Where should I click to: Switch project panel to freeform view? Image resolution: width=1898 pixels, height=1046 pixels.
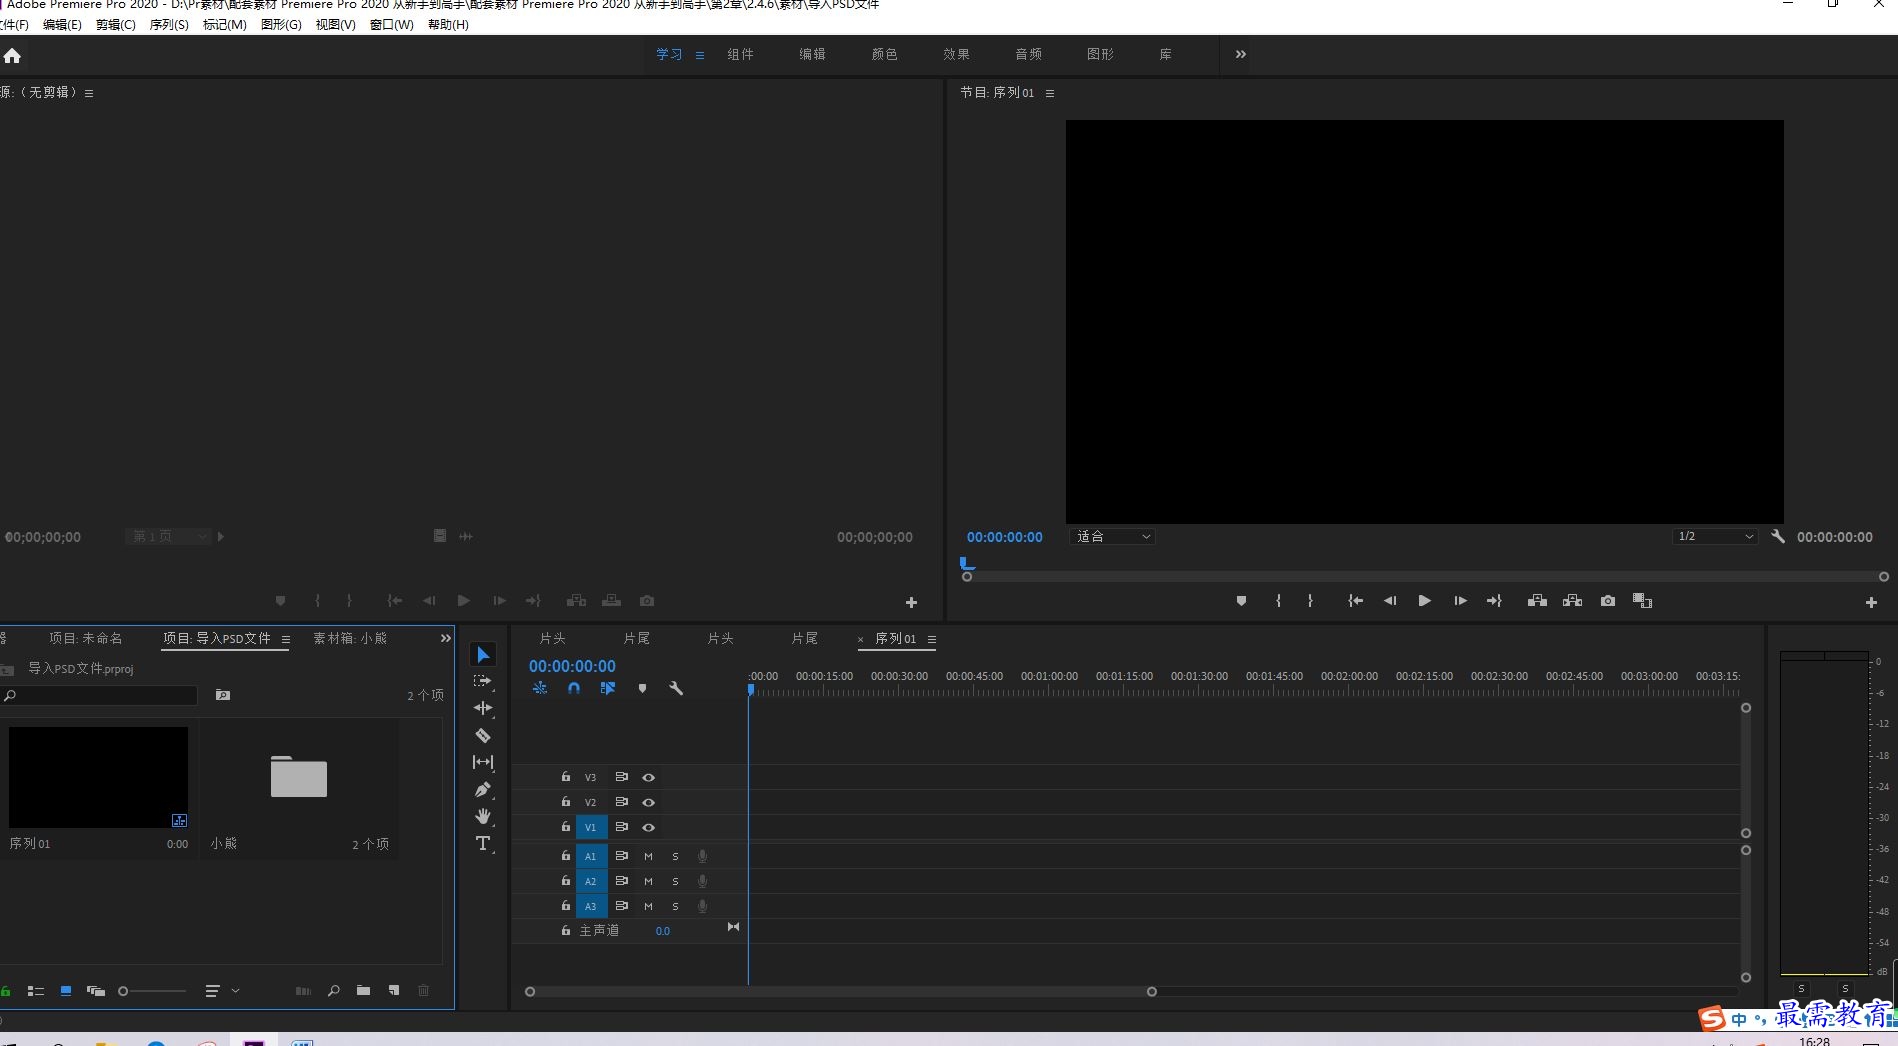(x=96, y=991)
